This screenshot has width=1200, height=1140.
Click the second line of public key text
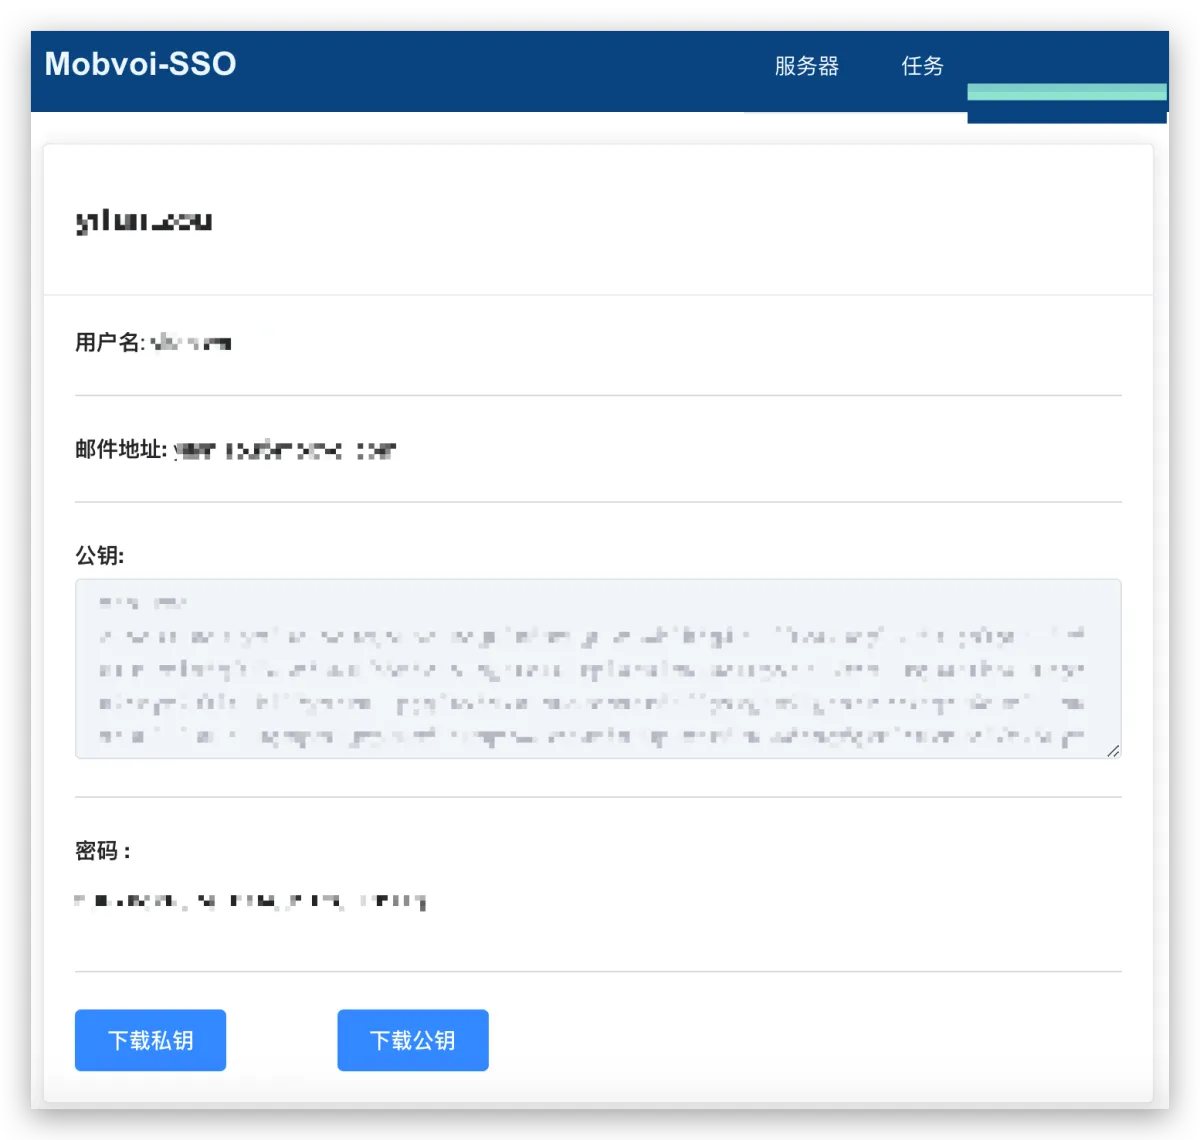[x=590, y=636]
